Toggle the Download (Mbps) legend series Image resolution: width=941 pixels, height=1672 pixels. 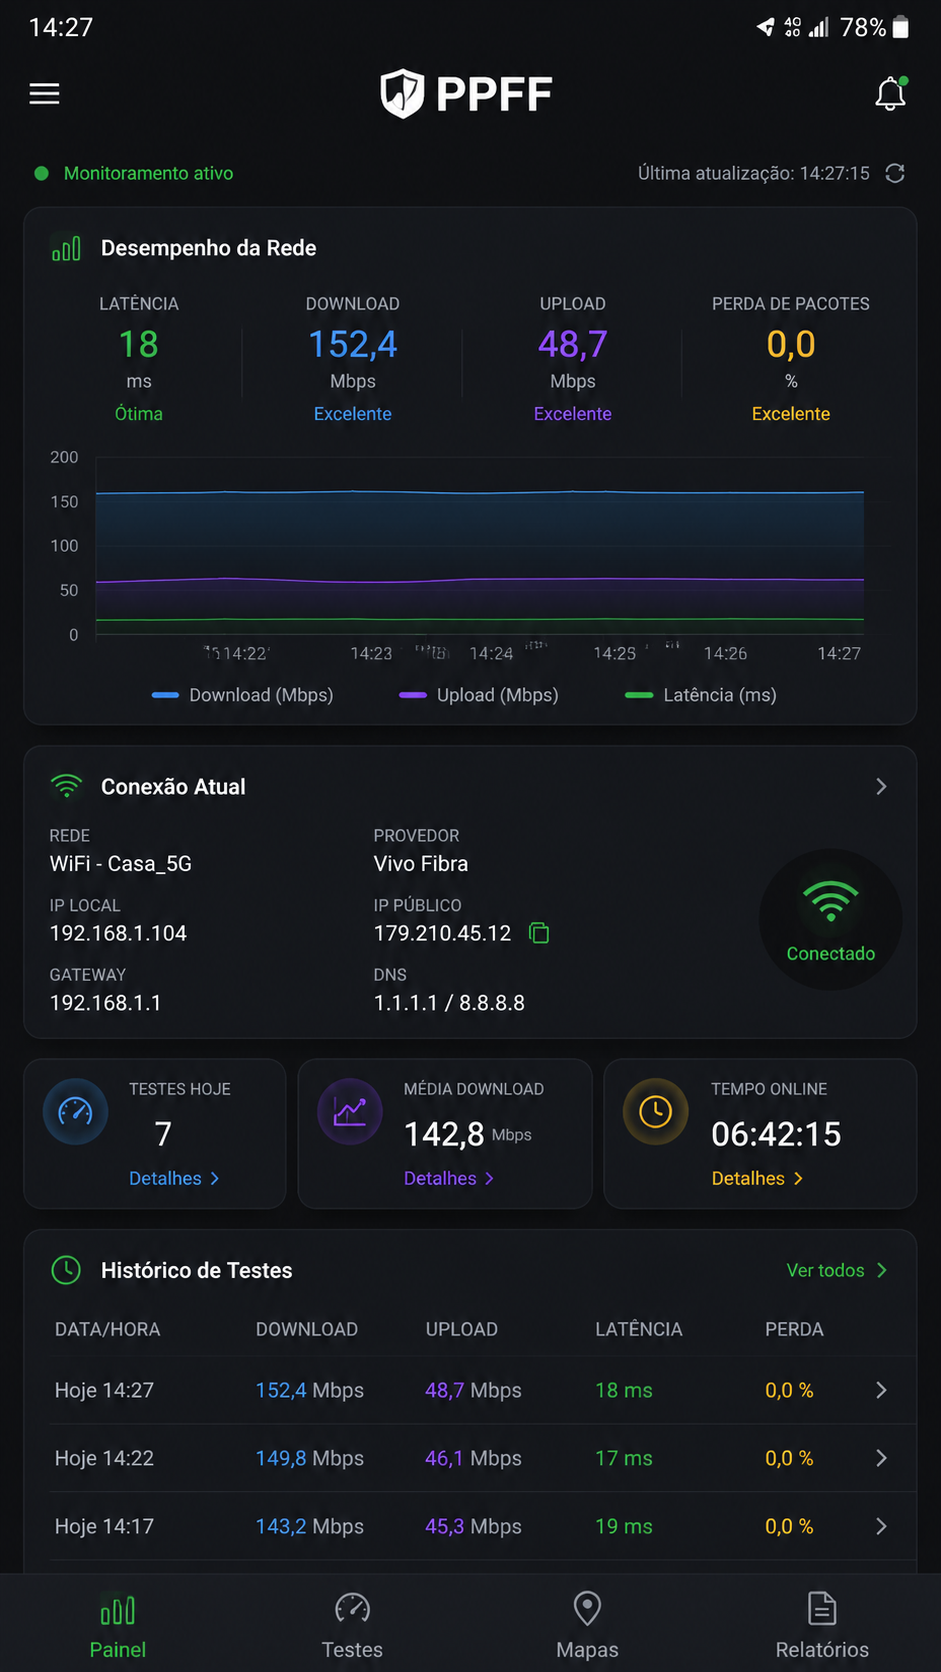pyautogui.click(x=242, y=695)
